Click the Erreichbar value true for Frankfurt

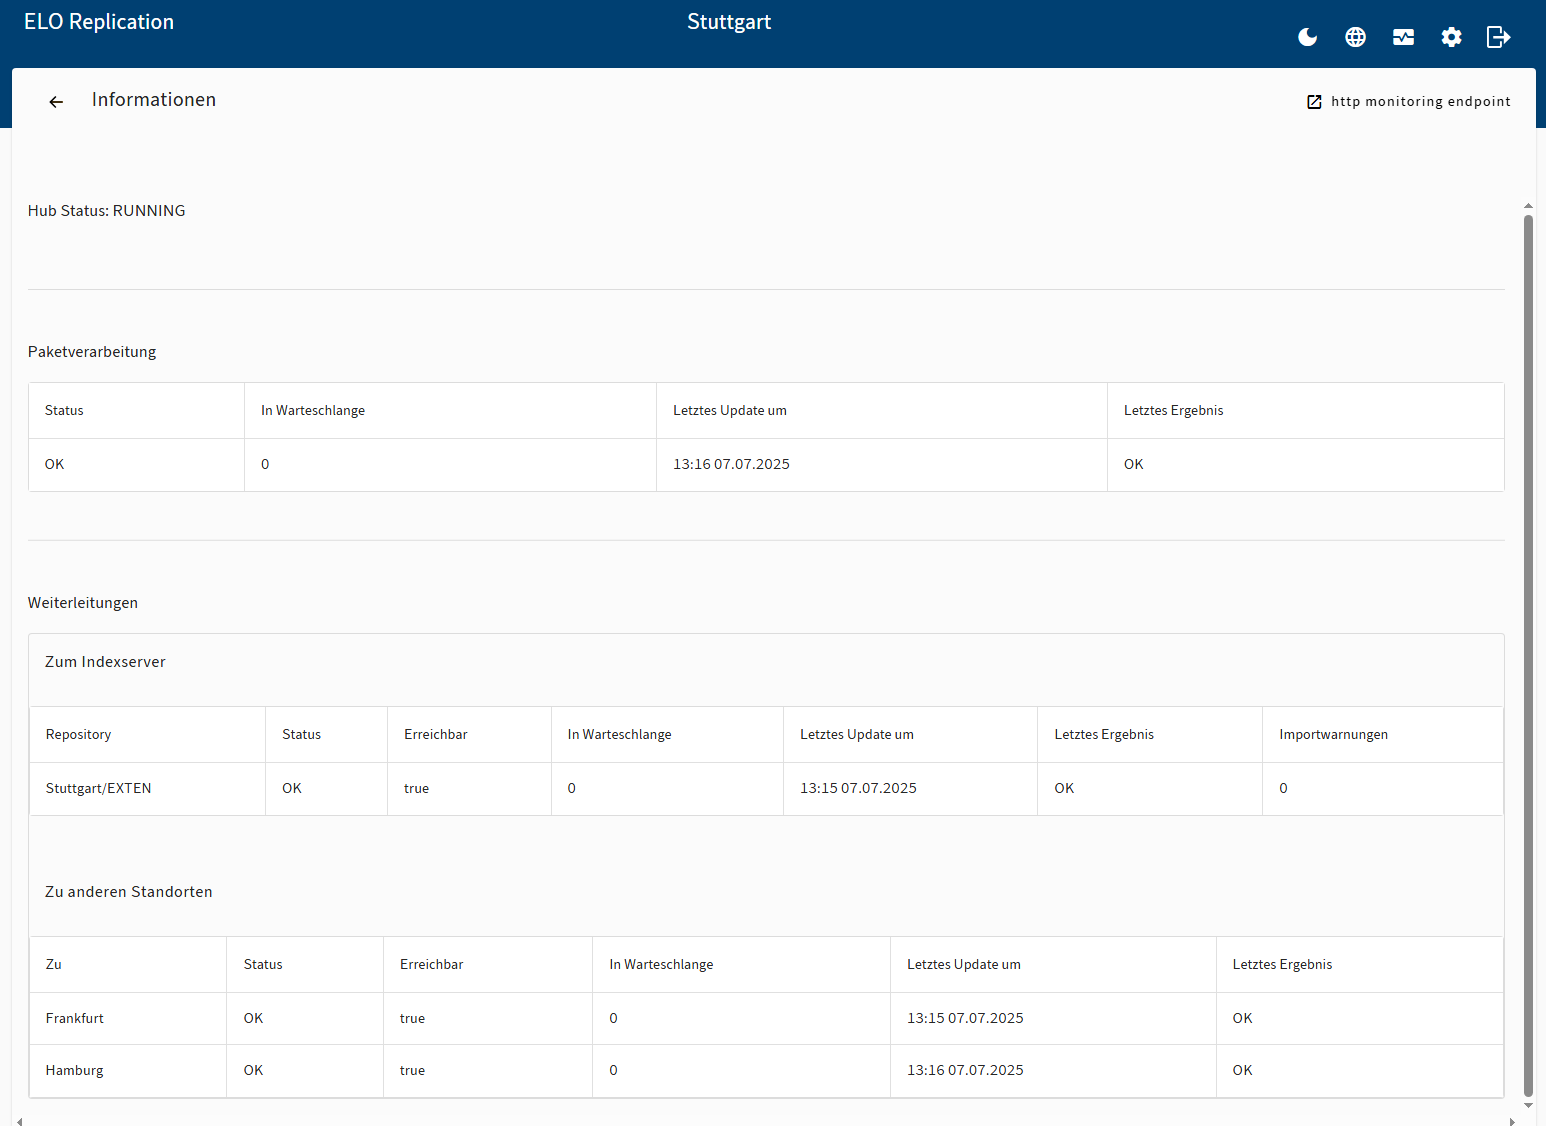click(412, 1018)
